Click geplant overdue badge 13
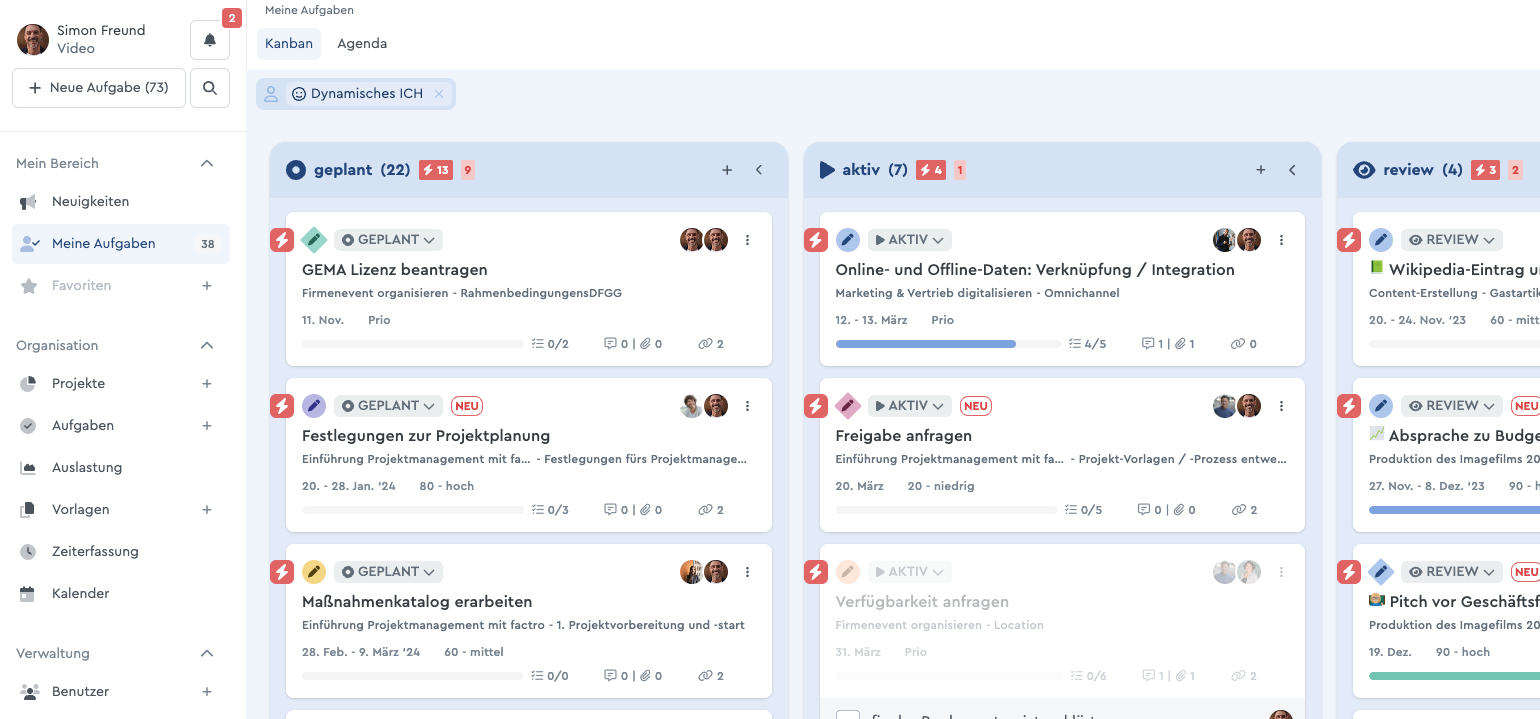 click(436, 170)
